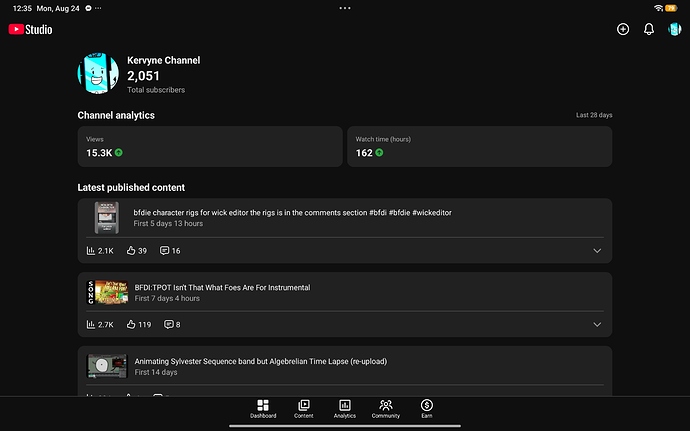Image resolution: width=690 pixels, height=431 pixels.
Task: Tap the Kervyne Channel profile picture
Action: click(x=98, y=74)
